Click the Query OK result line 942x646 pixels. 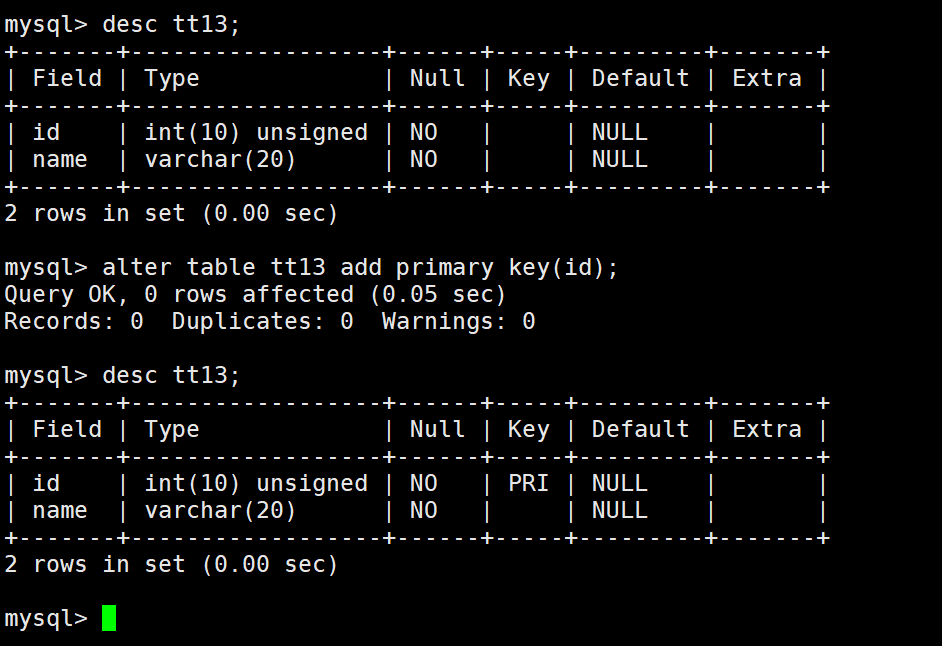click(x=255, y=294)
